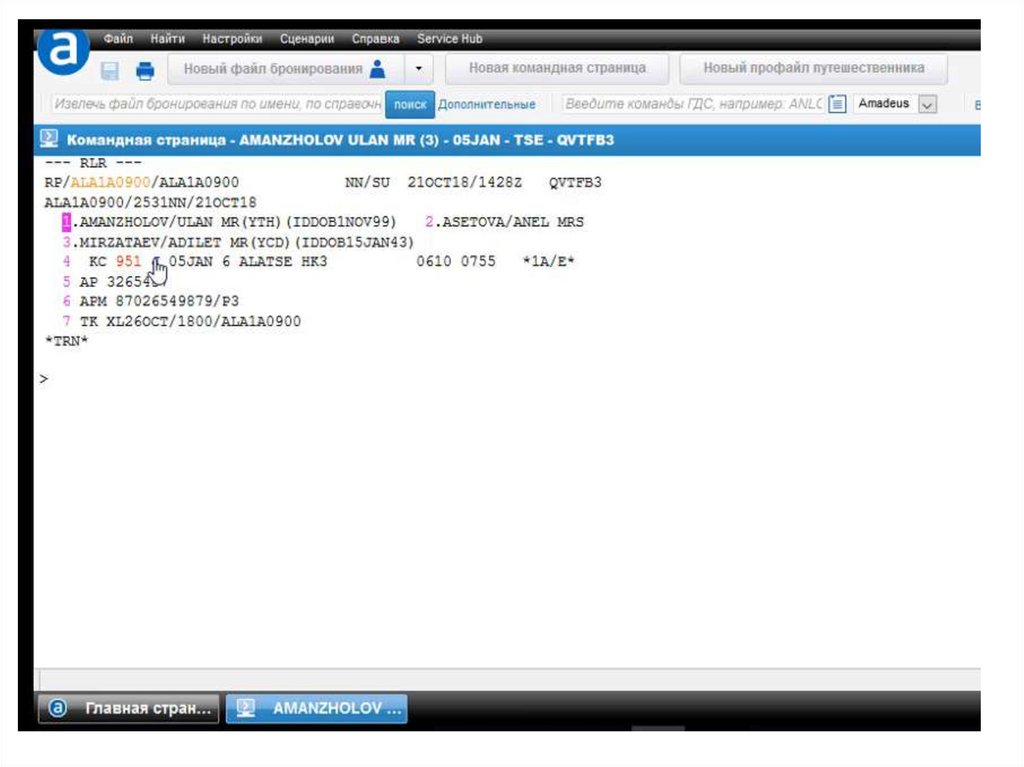Click record locator QVTFB3 in RP line
Viewport: 1024px width, 767px height.
[x=575, y=182]
